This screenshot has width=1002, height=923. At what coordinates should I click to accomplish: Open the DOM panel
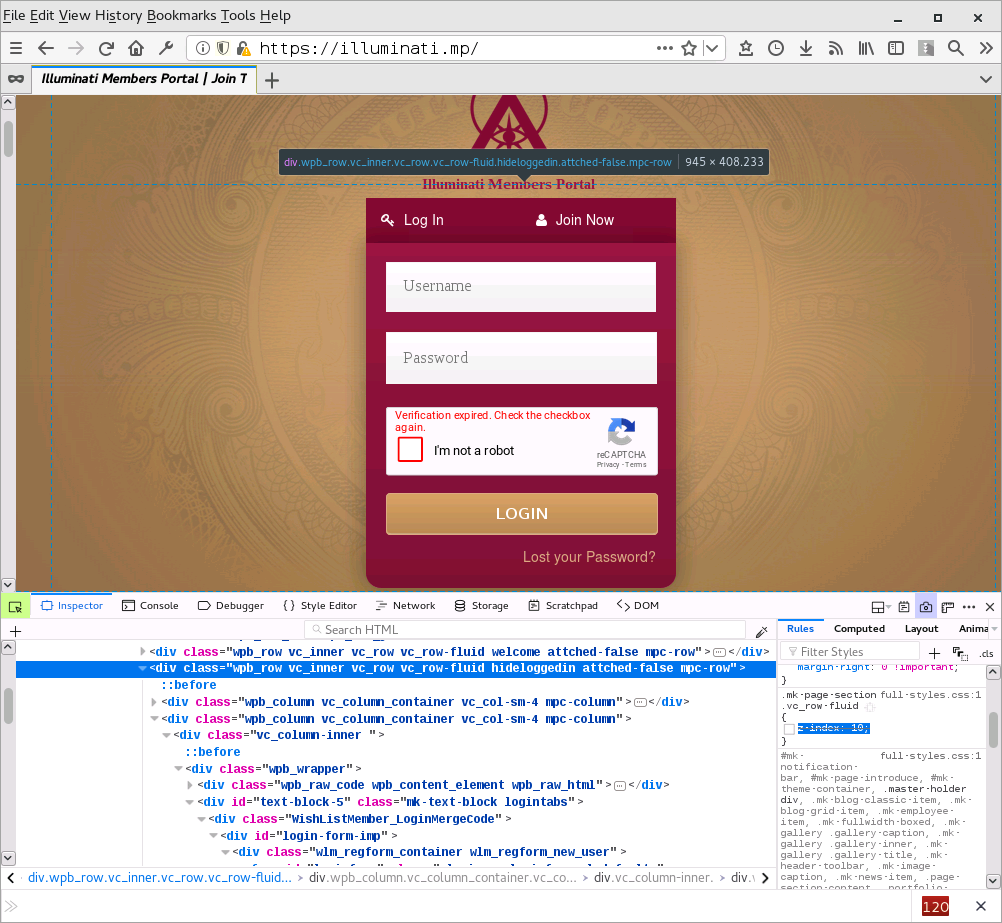click(x=638, y=606)
